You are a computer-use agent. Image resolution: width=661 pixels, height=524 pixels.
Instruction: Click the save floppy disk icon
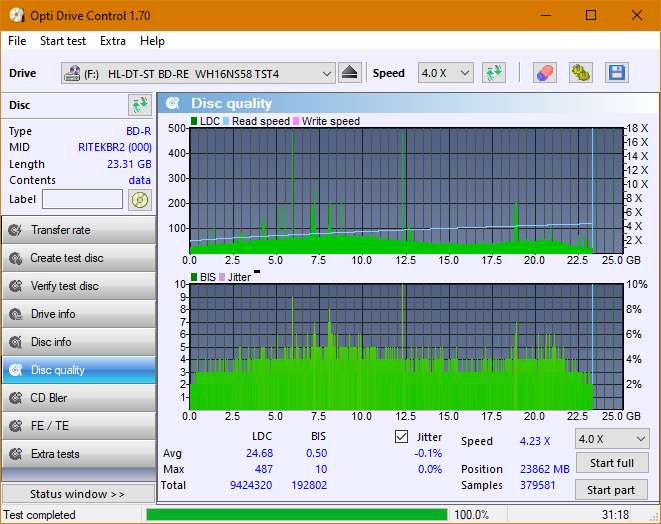point(617,73)
